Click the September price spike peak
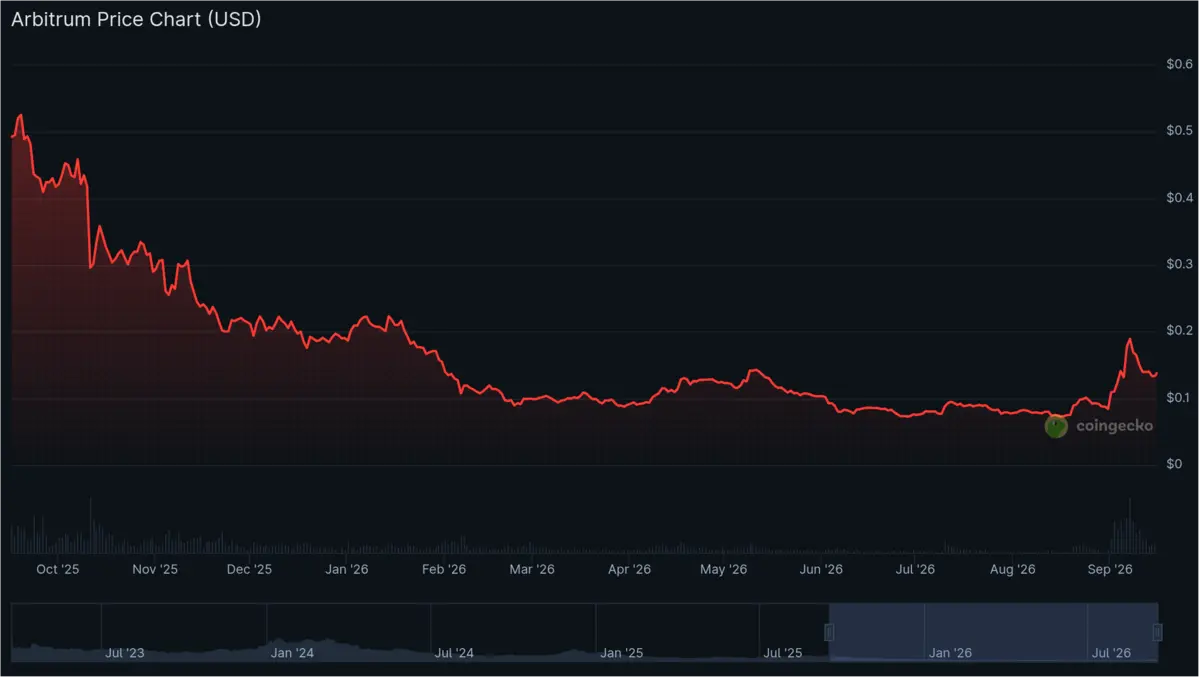The height and width of the screenshot is (678, 1200). pyautogui.click(x=1129, y=340)
